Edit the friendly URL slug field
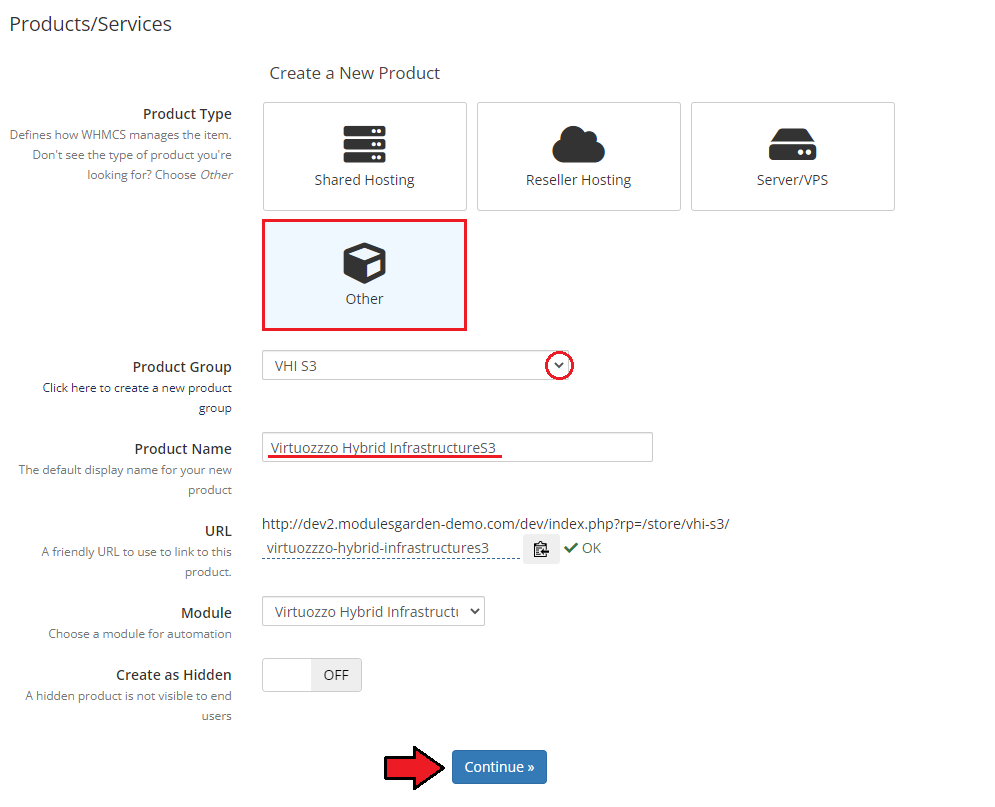The width and height of the screenshot is (995, 807). pos(391,548)
